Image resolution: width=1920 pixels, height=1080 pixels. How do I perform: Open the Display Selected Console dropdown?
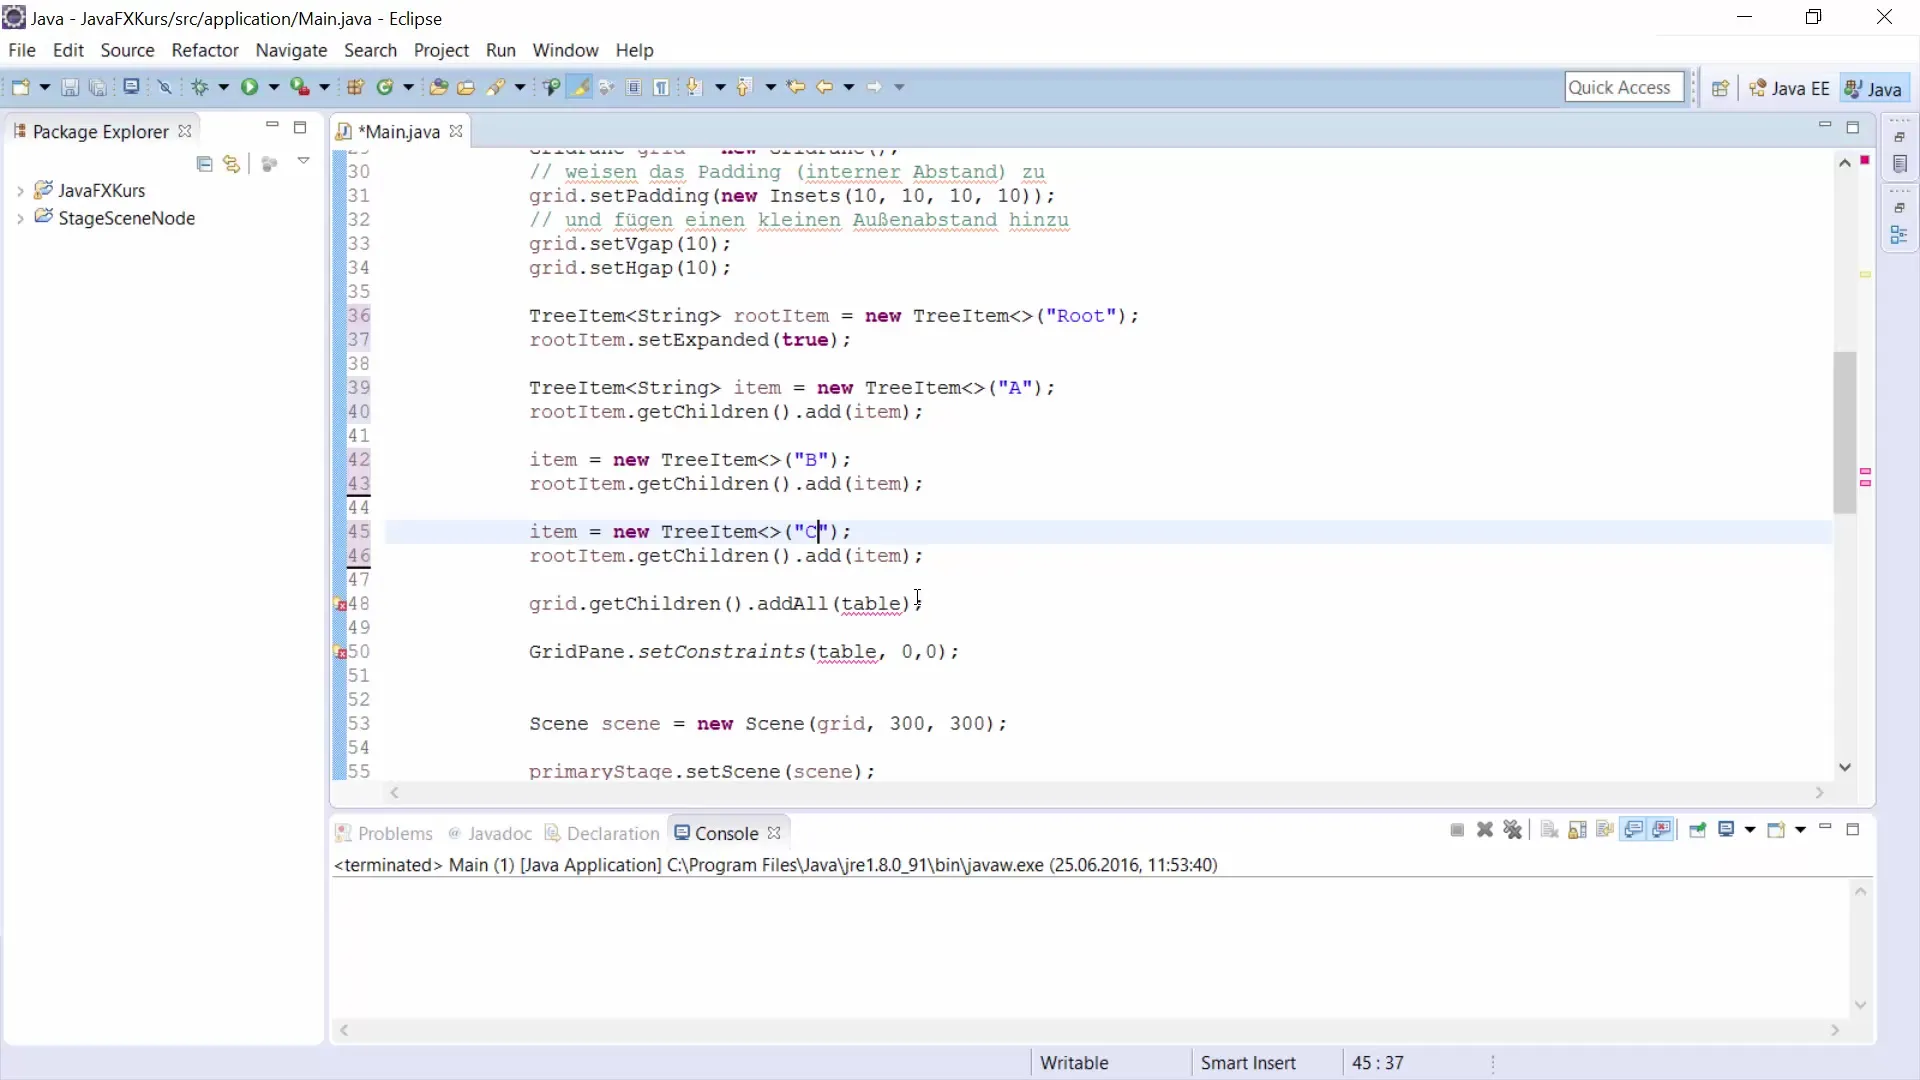pyautogui.click(x=1750, y=830)
